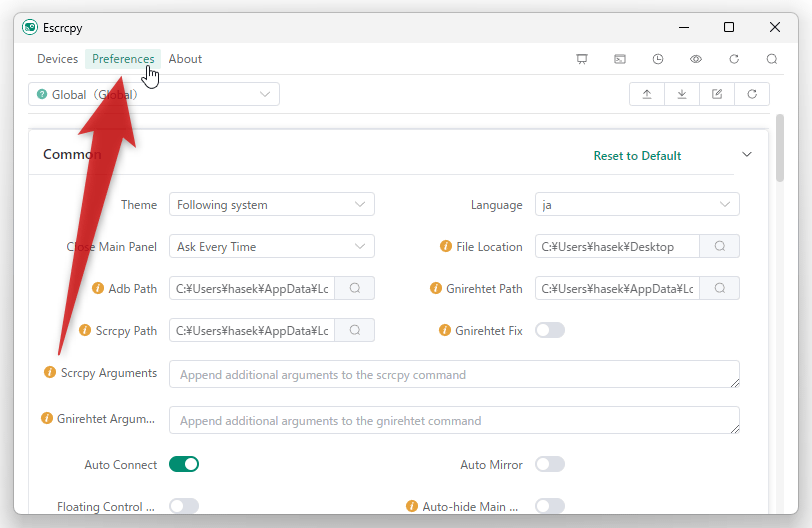Screen dimensions: 812x528
Task: Turn on the Gnirehtet Fix switch
Action: coord(550,330)
